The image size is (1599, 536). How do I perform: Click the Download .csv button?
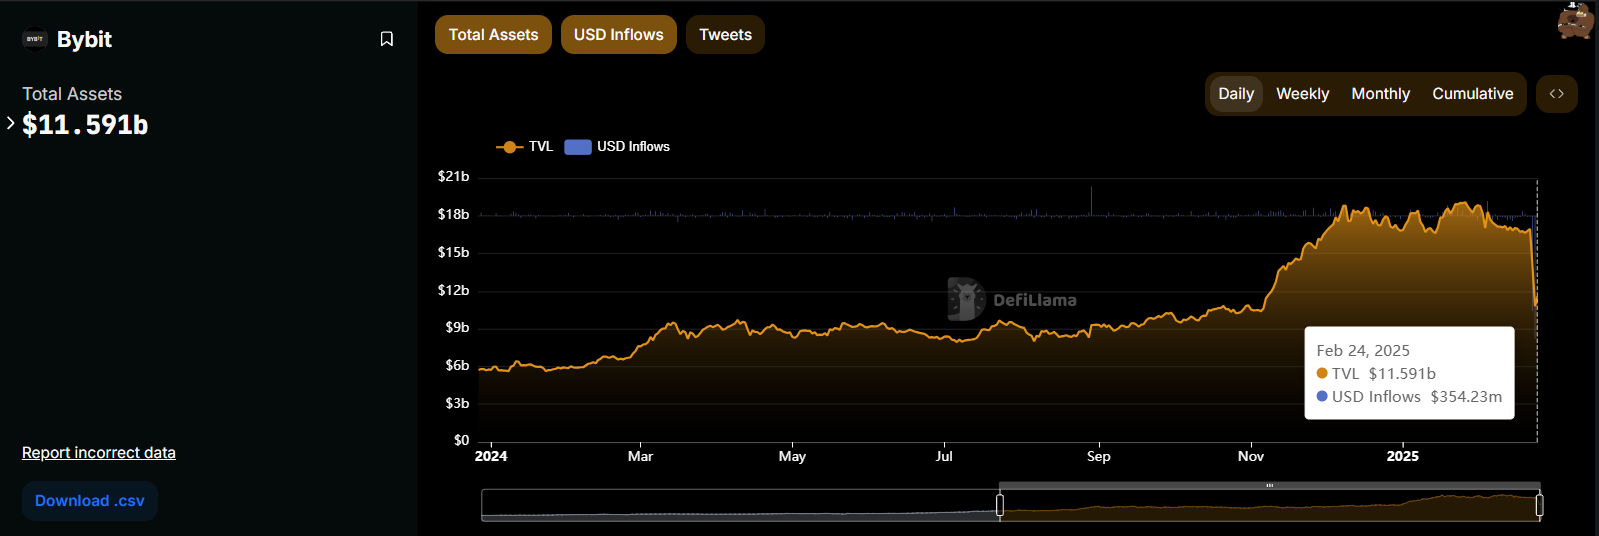coord(90,501)
